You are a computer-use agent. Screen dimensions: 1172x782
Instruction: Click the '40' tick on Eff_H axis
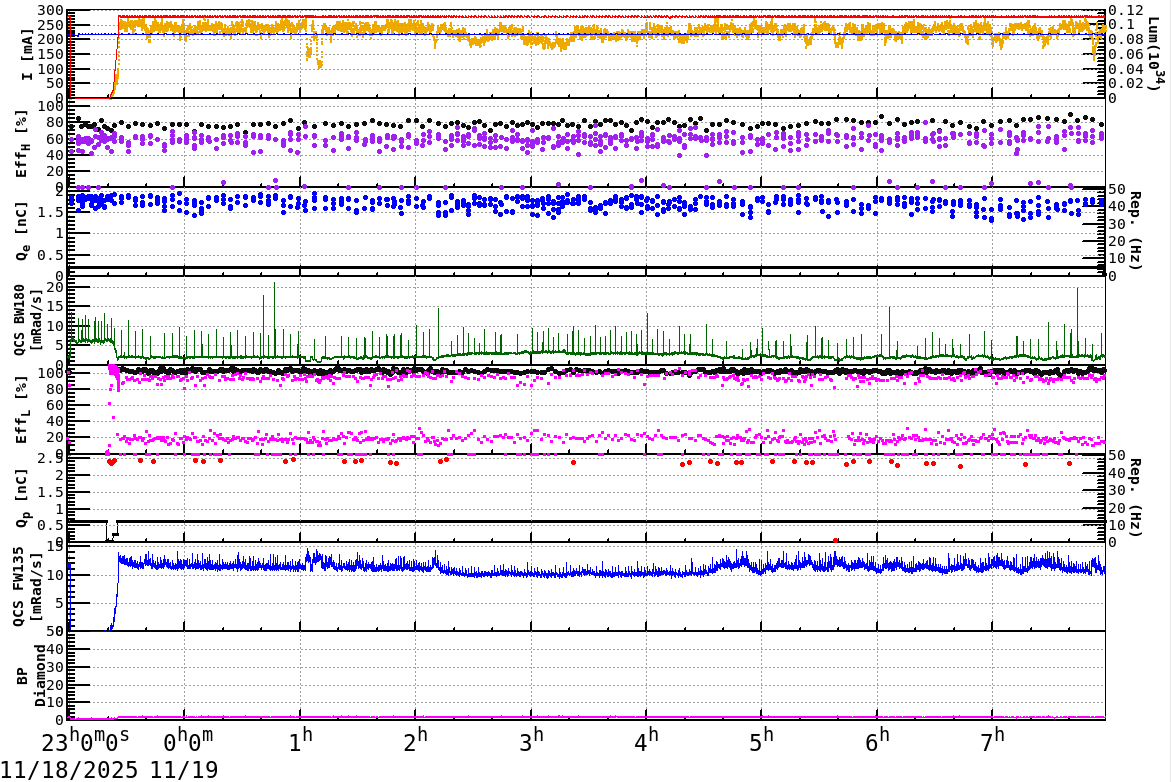55,156
